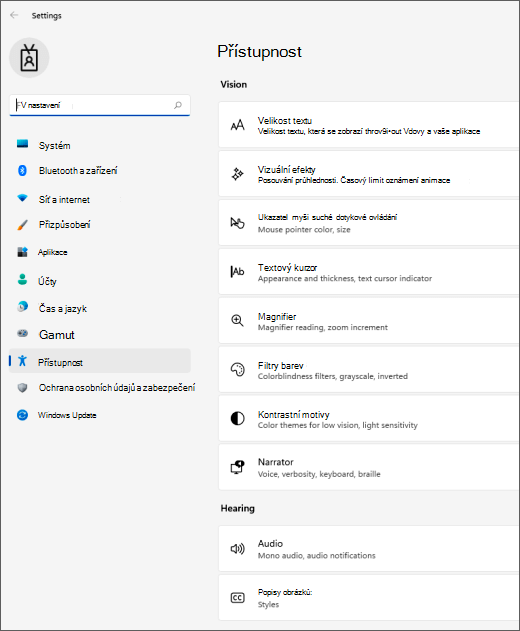Click the Gamut gamepad icon
The height and width of the screenshot is (631, 520).
[x=23, y=333]
